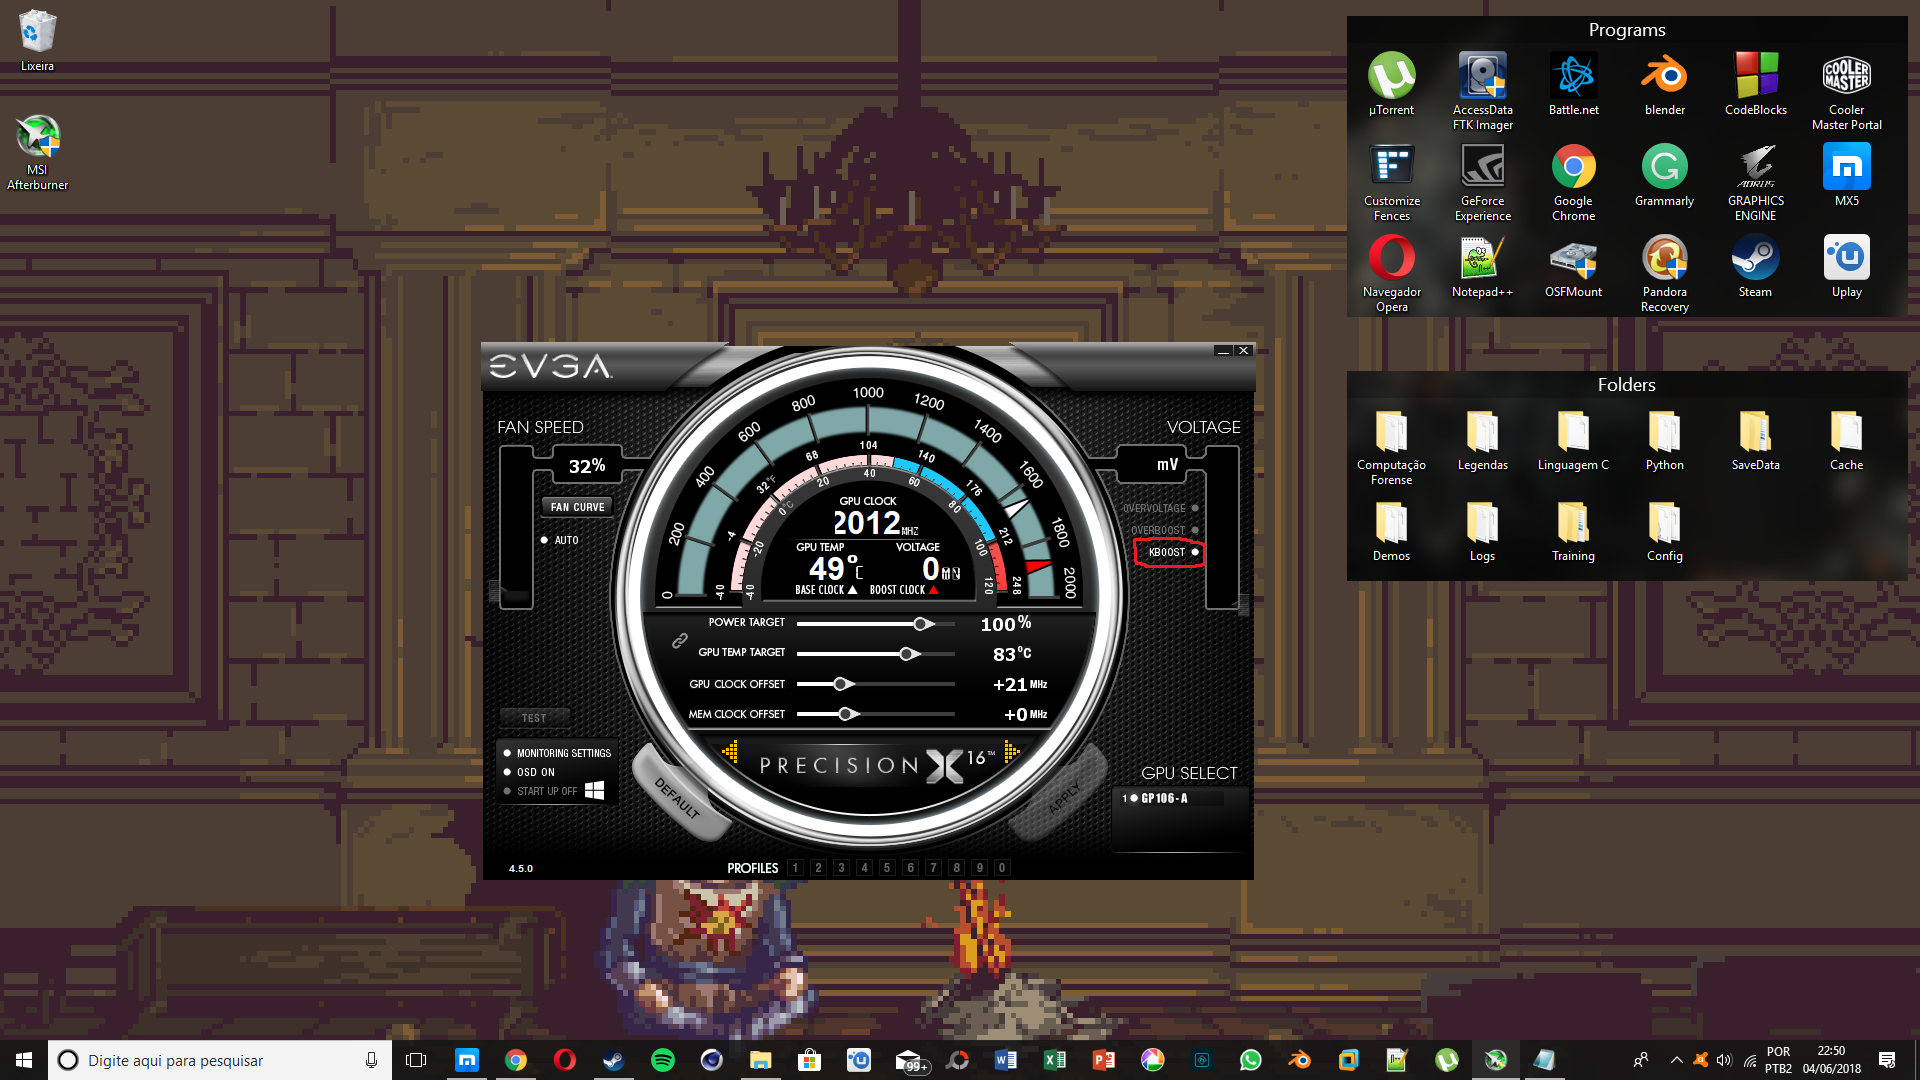Open the uTorrent shortcut in Programs
The height and width of the screenshot is (1080, 1920).
[x=1391, y=85]
